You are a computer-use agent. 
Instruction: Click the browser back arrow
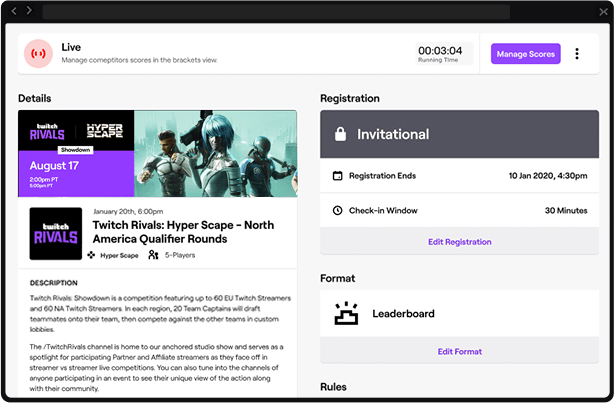tap(14, 10)
